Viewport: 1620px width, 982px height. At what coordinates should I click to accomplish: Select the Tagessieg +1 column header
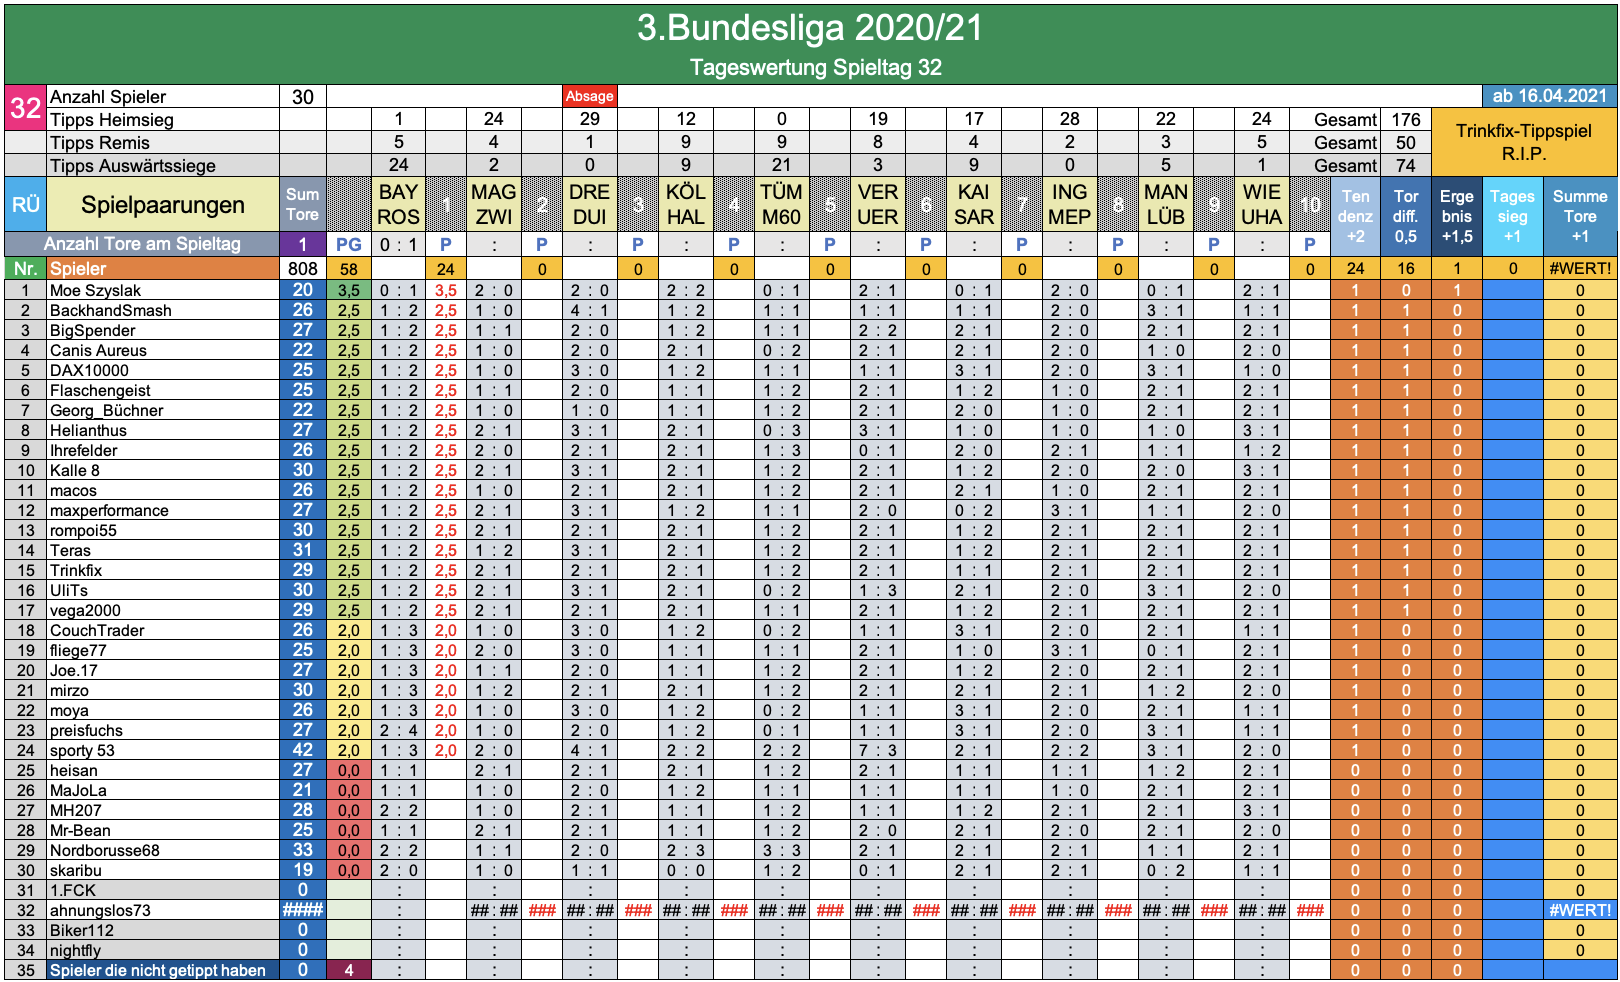pyautogui.click(x=1512, y=216)
